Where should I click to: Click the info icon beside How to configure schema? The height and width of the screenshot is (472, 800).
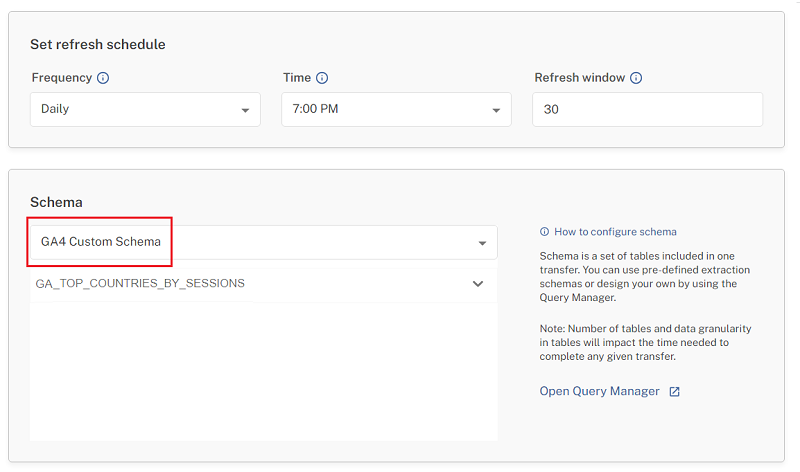pos(544,232)
